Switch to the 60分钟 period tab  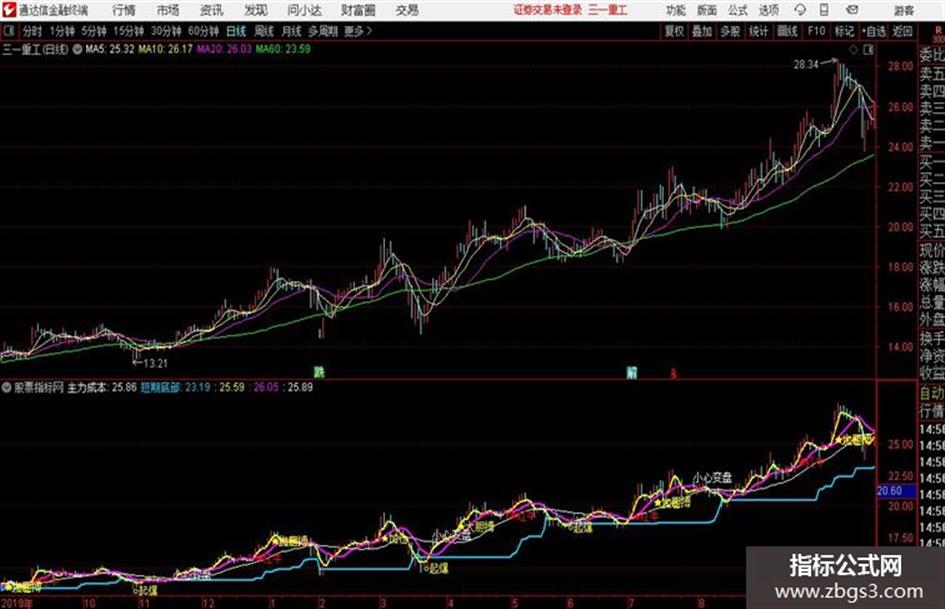tap(203, 31)
